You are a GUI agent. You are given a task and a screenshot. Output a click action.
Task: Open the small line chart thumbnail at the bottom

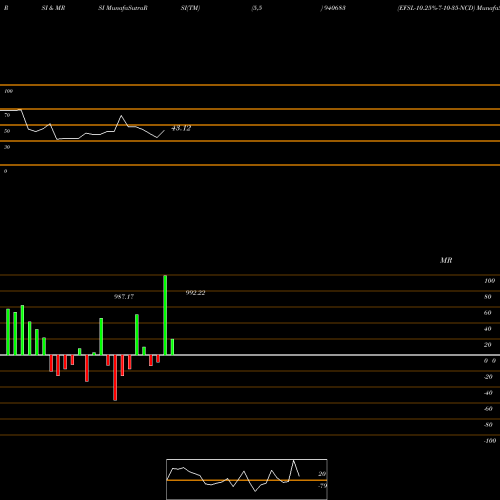[247, 479]
